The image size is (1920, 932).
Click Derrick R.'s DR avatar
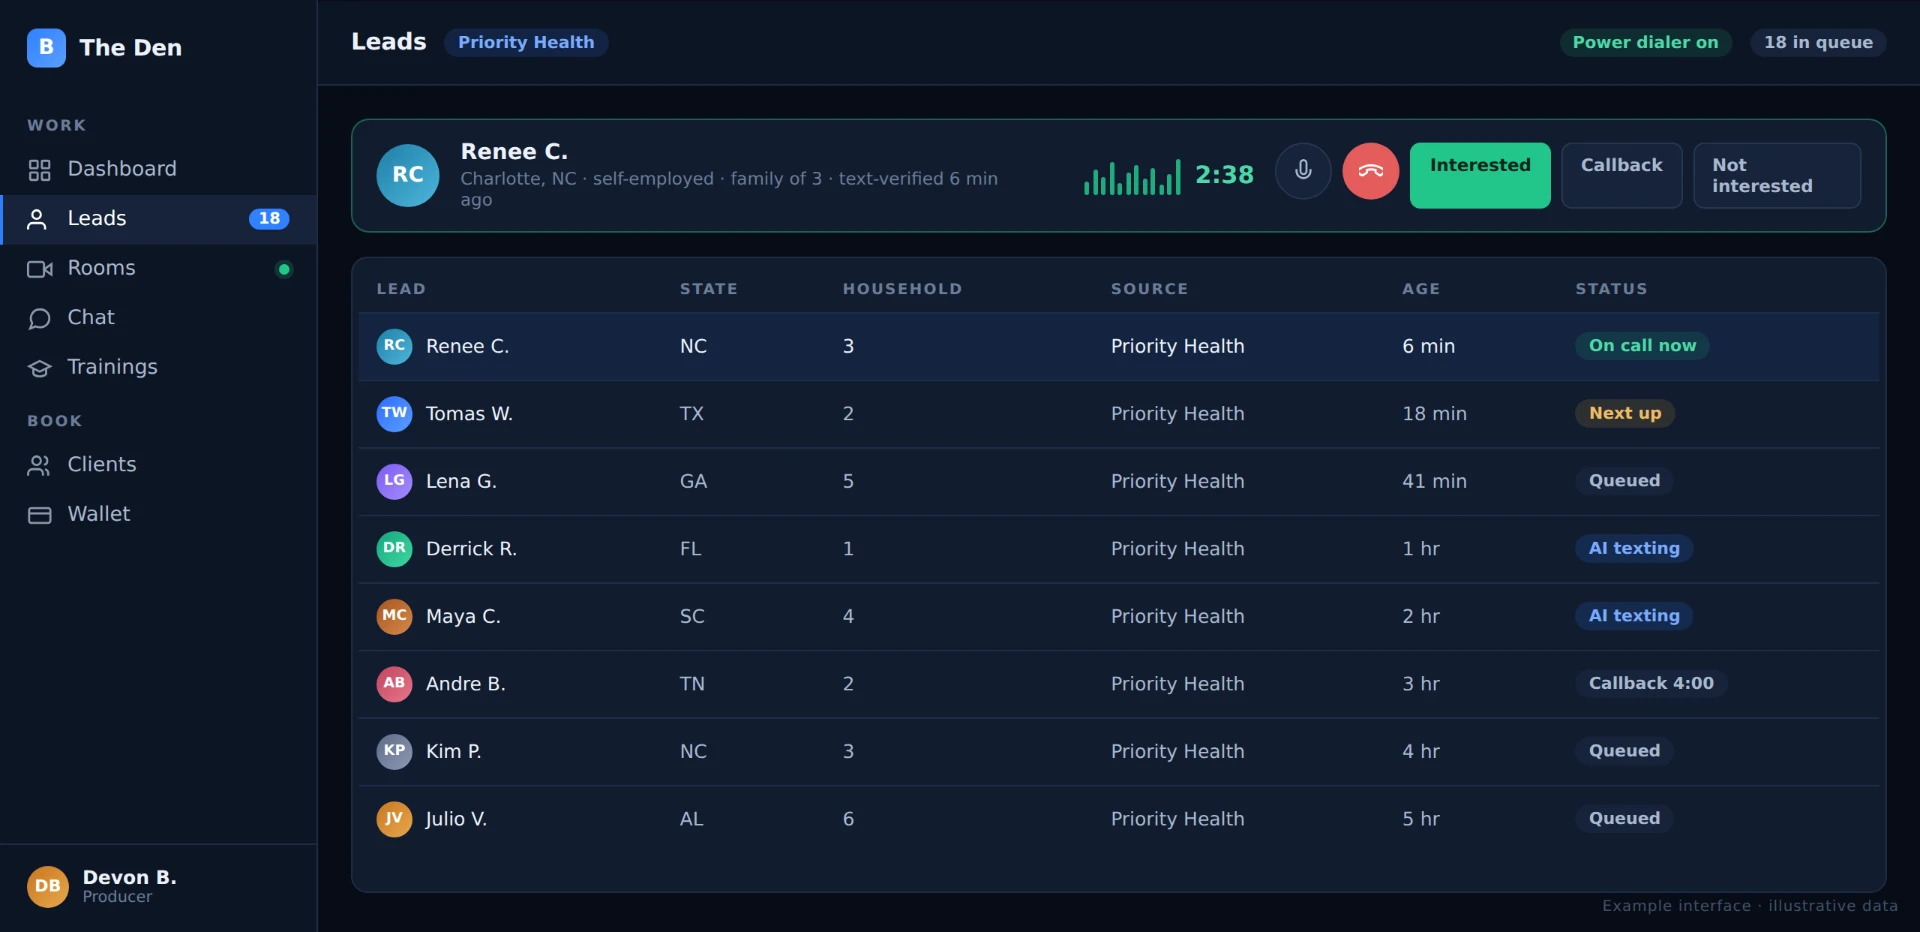click(394, 549)
